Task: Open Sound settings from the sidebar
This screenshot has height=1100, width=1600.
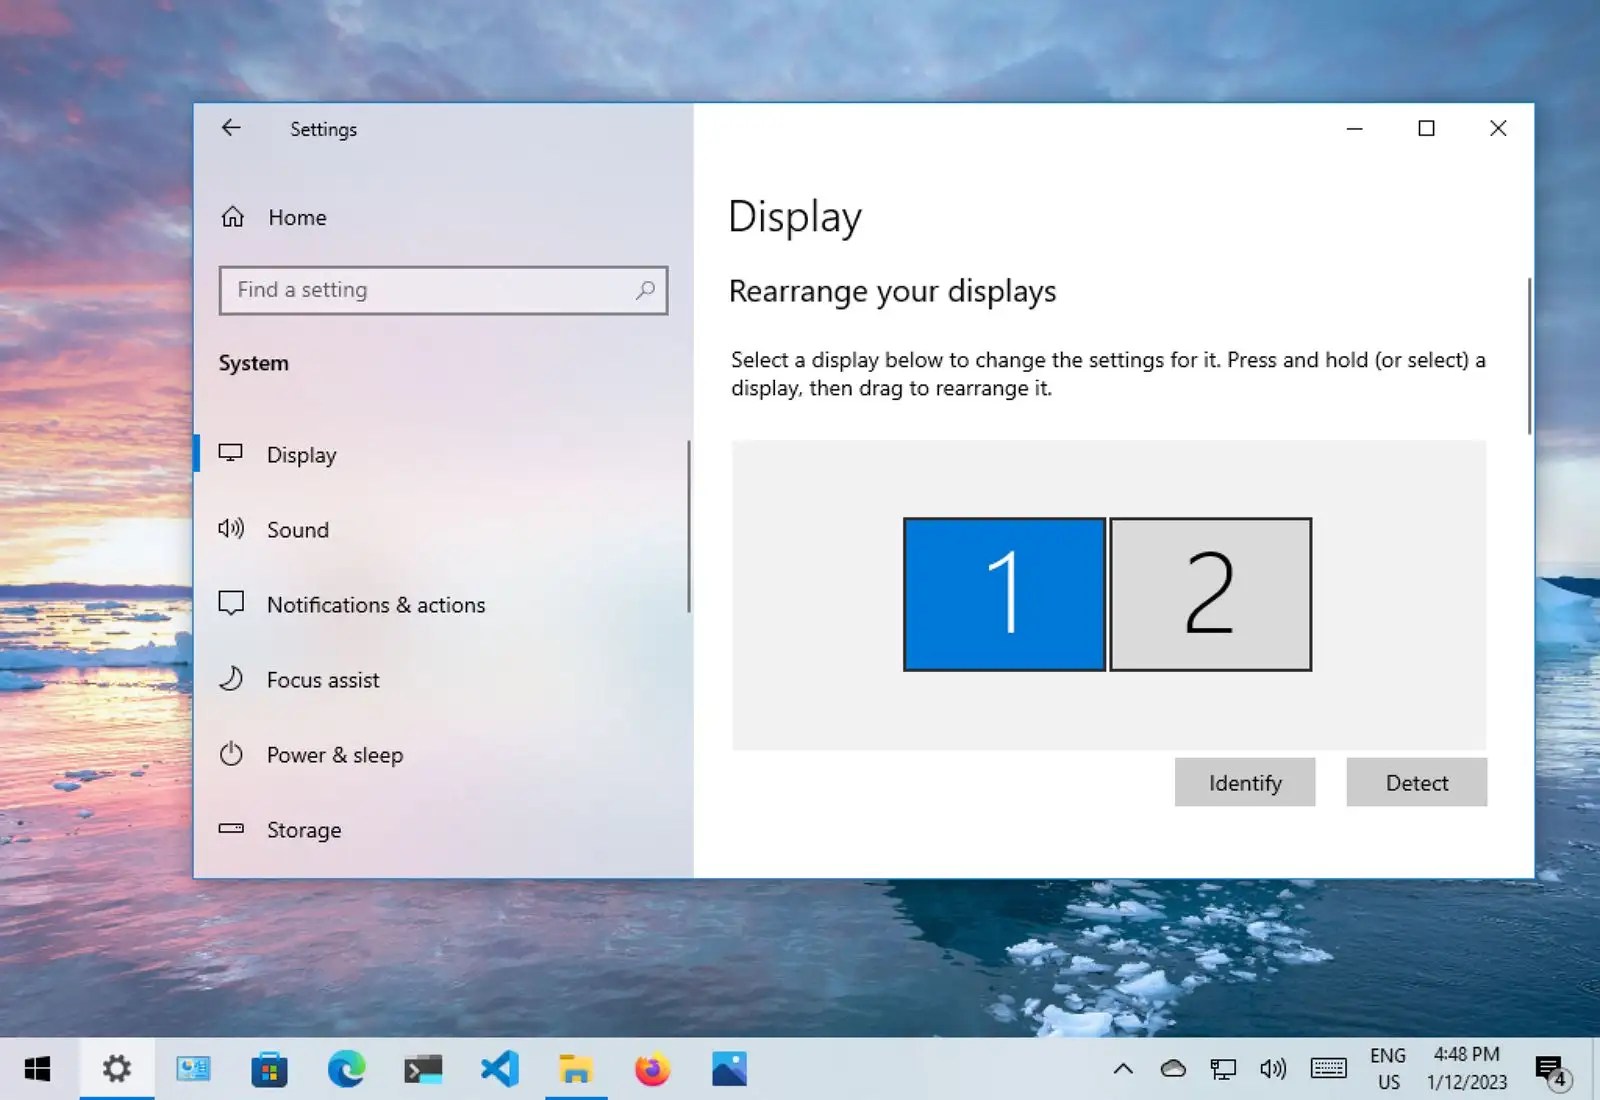Action: click(x=297, y=530)
